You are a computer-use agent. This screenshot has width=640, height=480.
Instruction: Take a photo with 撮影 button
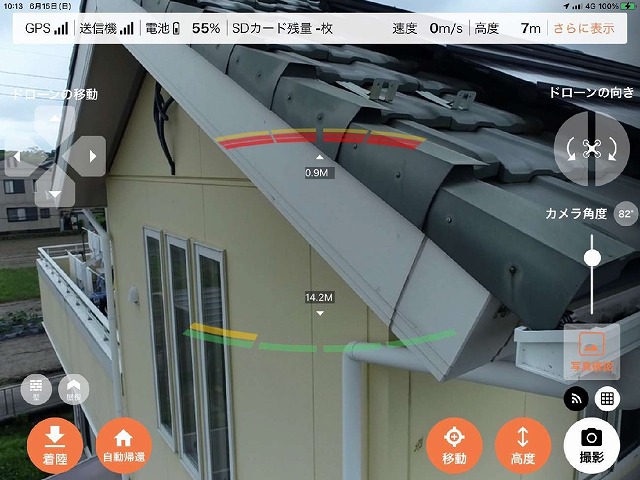tap(591, 445)
